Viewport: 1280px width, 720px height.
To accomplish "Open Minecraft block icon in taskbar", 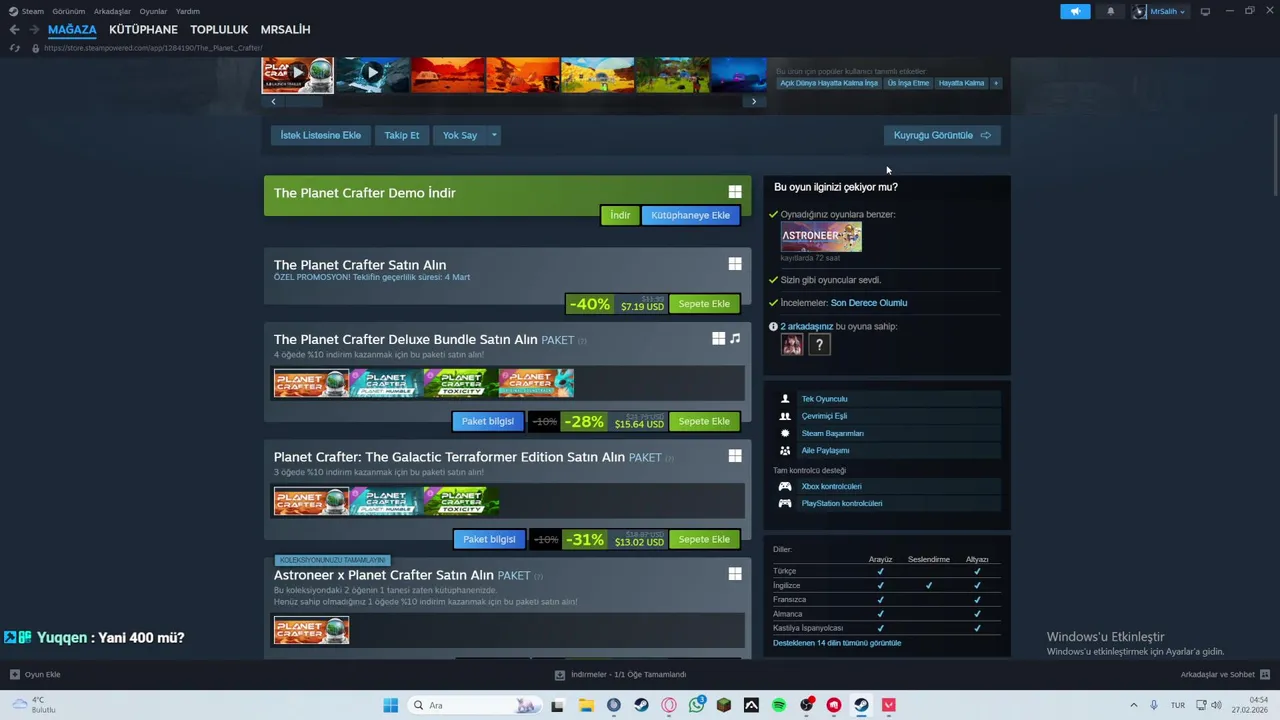I will tap(724, 705).
